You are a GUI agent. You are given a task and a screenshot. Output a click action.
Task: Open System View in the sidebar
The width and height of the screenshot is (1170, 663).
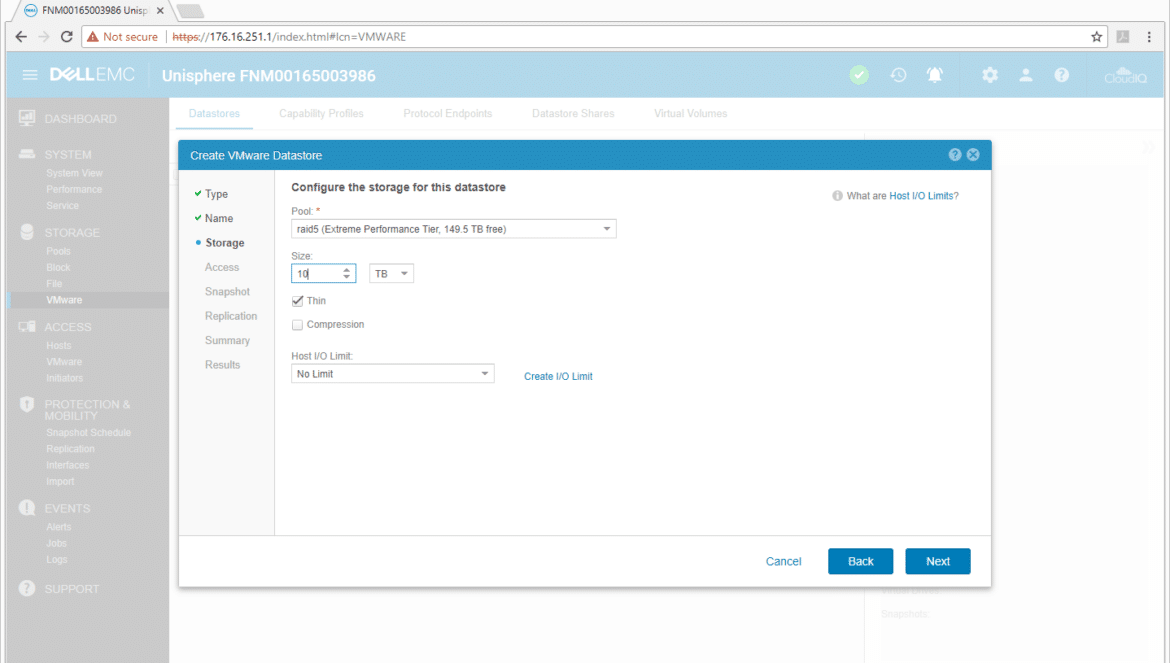(75, 173)
